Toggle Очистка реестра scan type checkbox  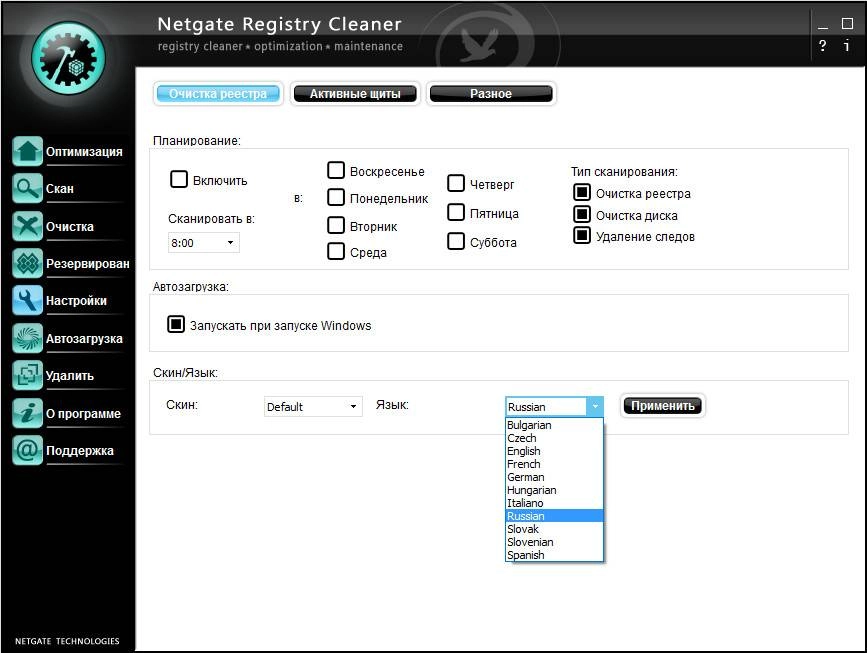[x=582, y=192]
